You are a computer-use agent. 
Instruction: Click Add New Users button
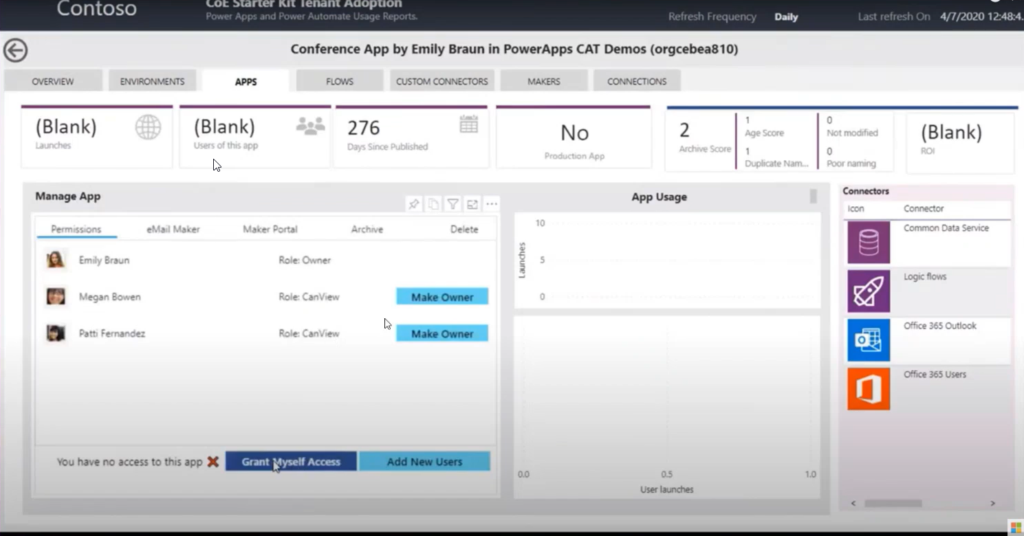424,462
